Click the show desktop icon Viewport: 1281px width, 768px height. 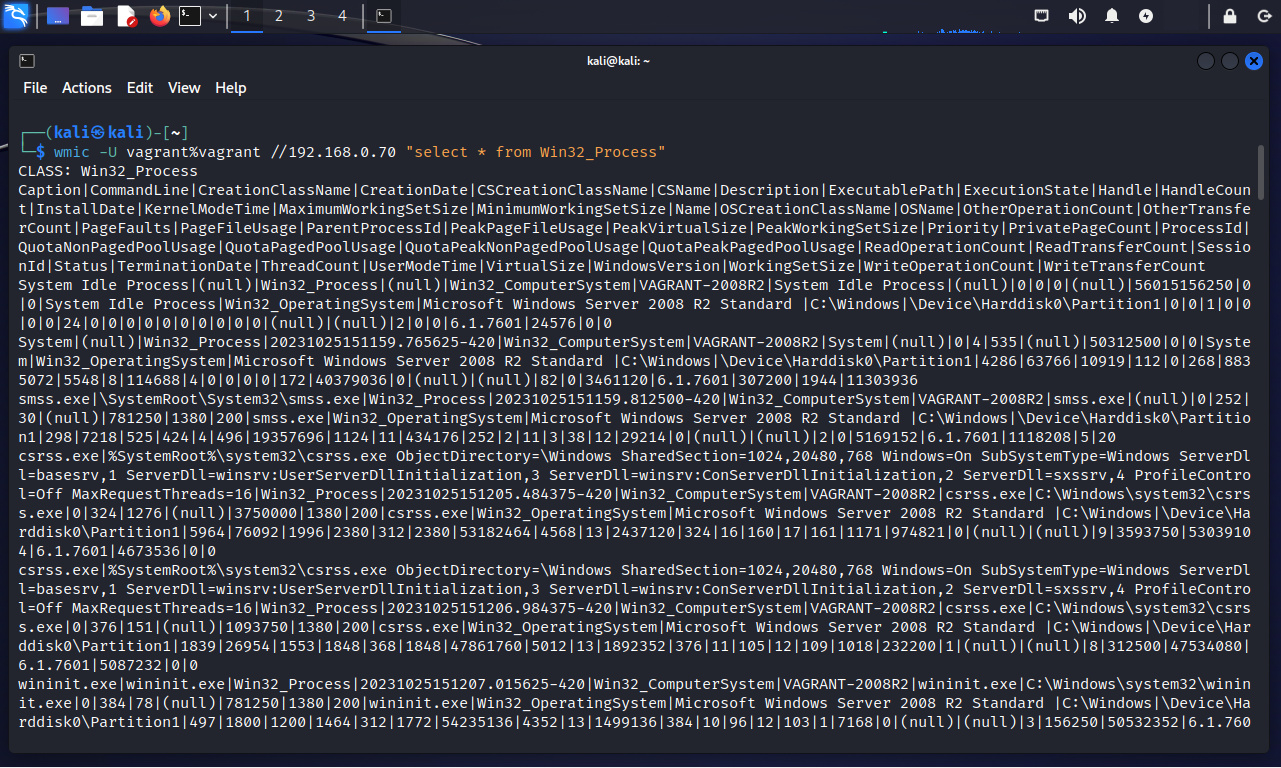click(58, 16)
